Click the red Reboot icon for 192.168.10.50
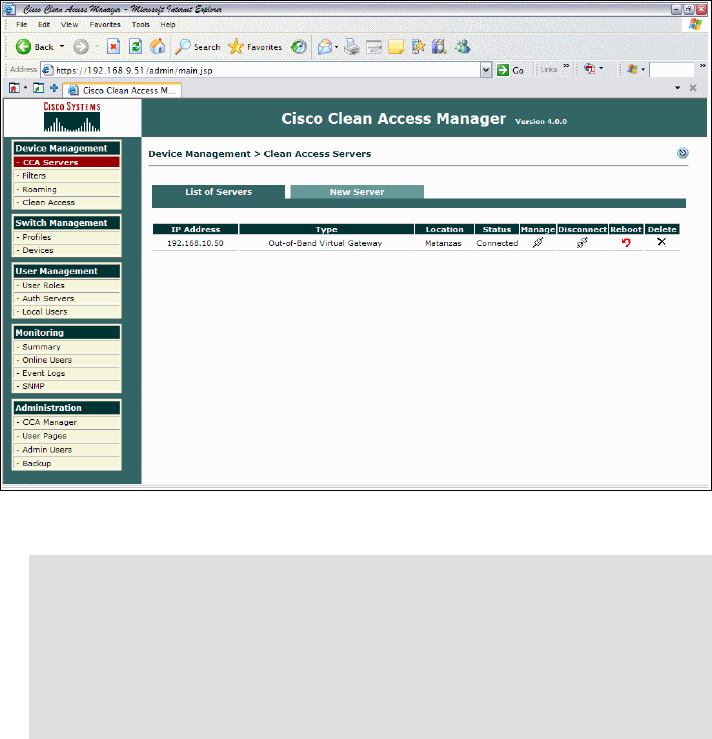 626,242
